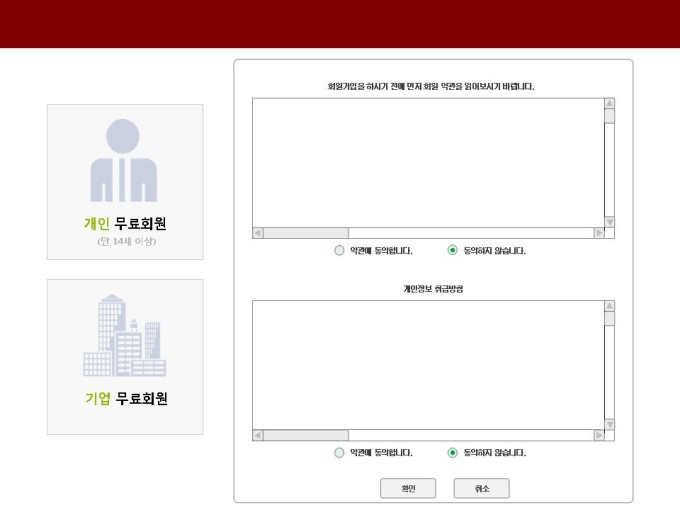Click the terms box vertical scrollbar thumb
Image resolution: width=680 pixels, height=510 pixels.
pos(609,116)
